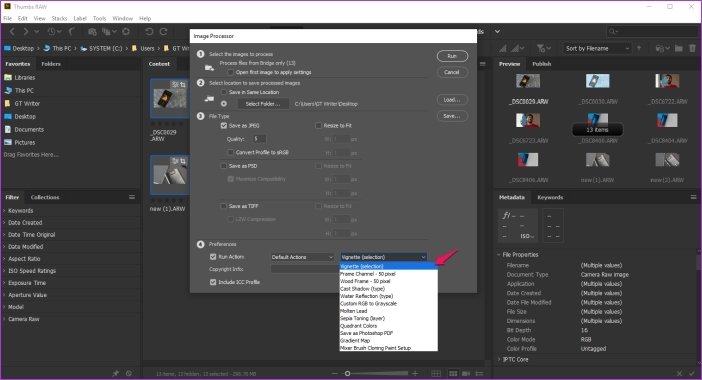Check Save as PSD

224,166
